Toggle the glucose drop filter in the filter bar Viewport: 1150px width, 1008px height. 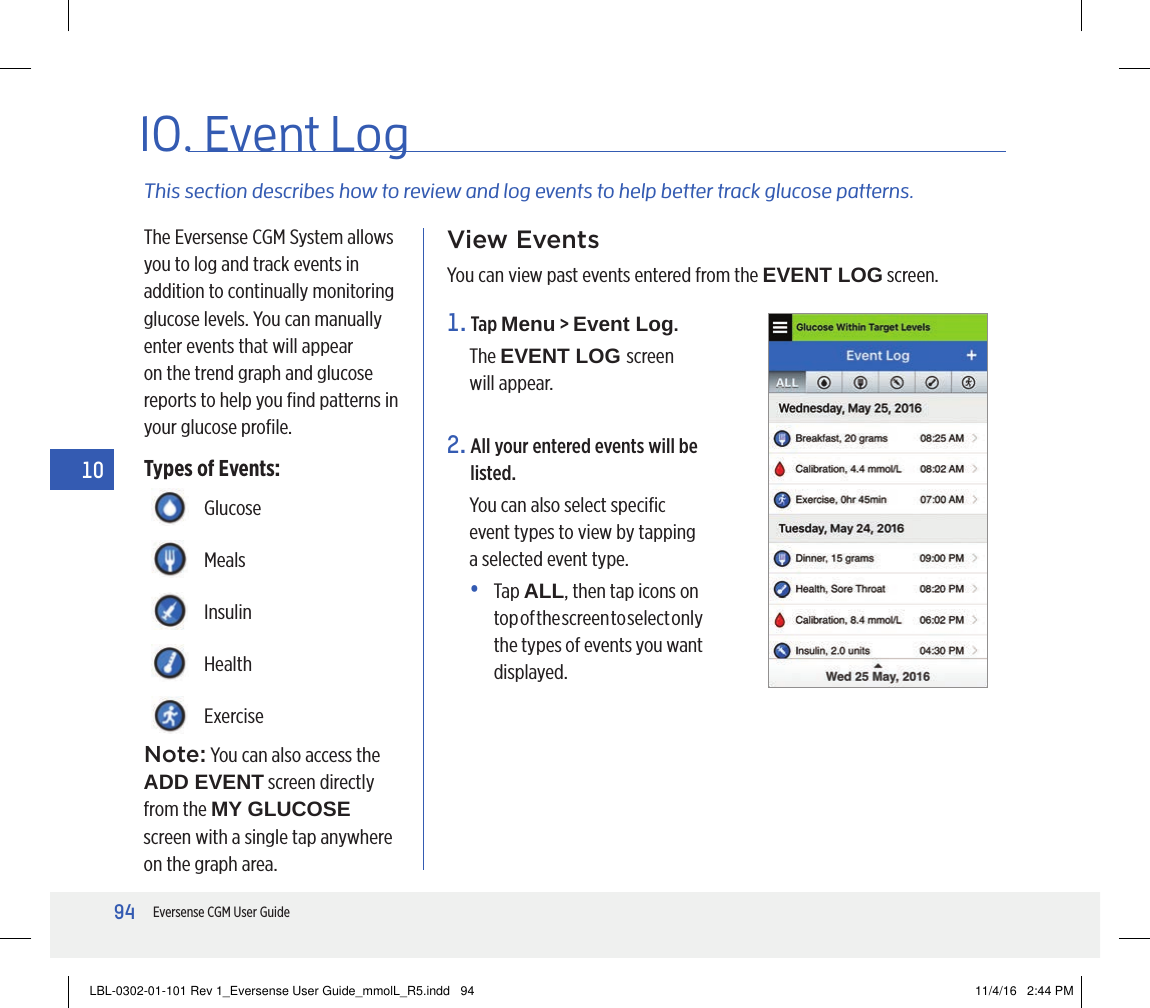(824, 382)
